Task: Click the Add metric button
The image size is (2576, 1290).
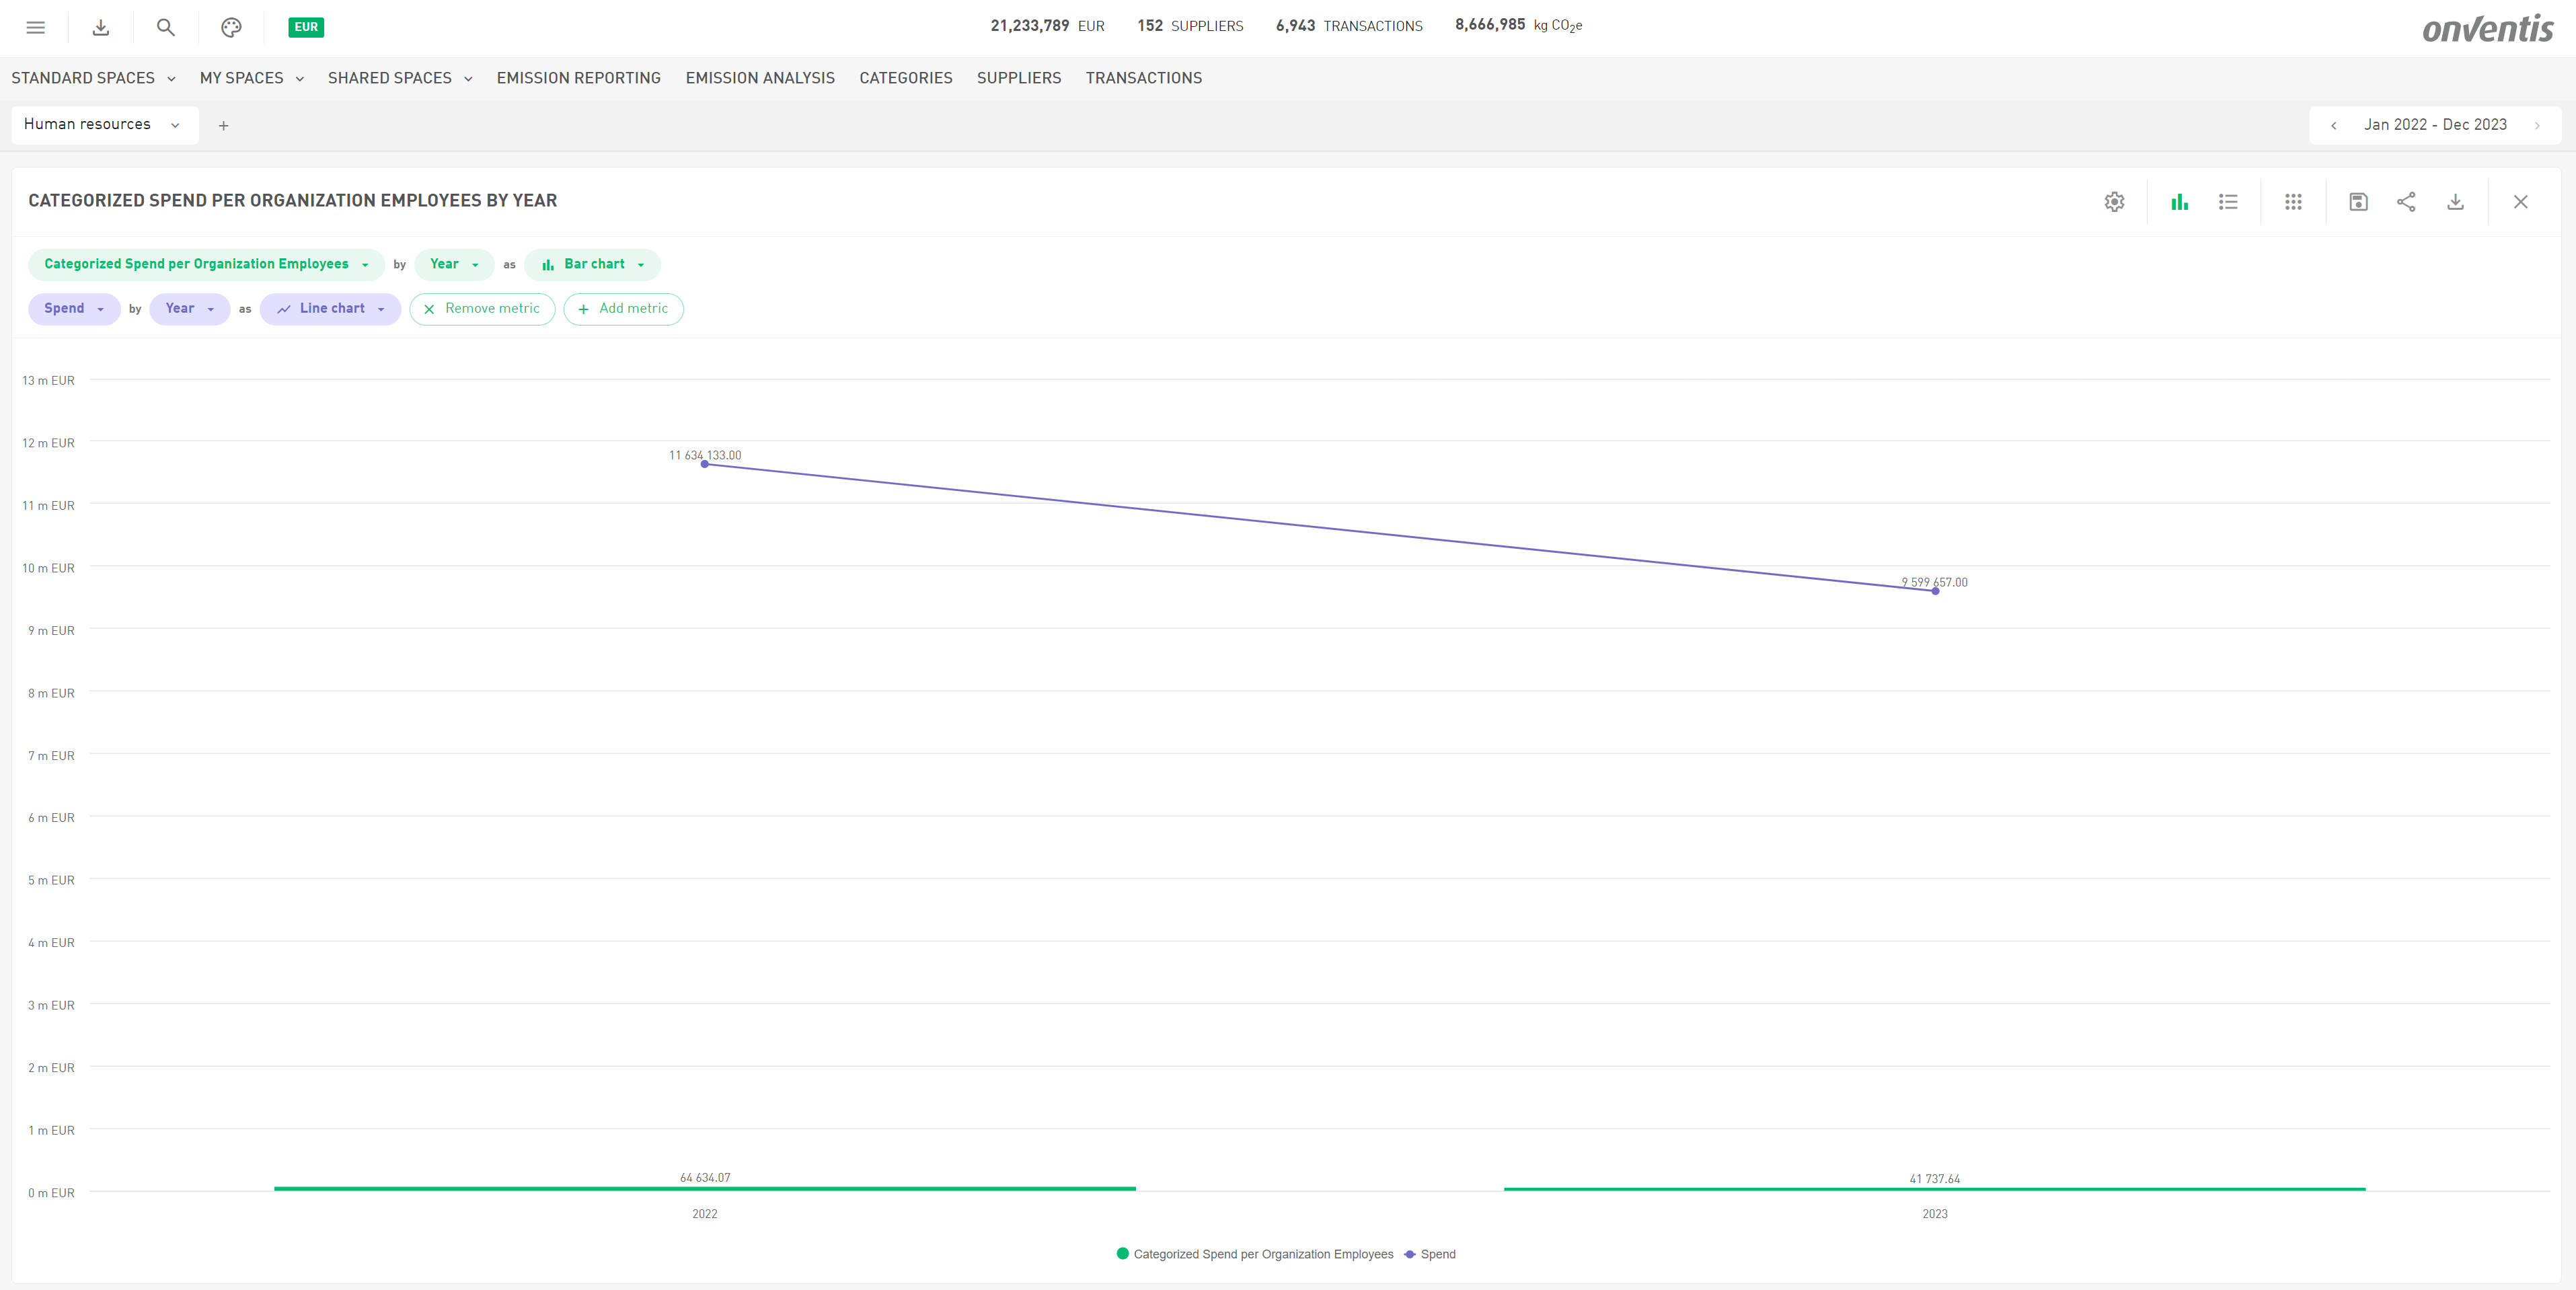Action: coord(623,308)
